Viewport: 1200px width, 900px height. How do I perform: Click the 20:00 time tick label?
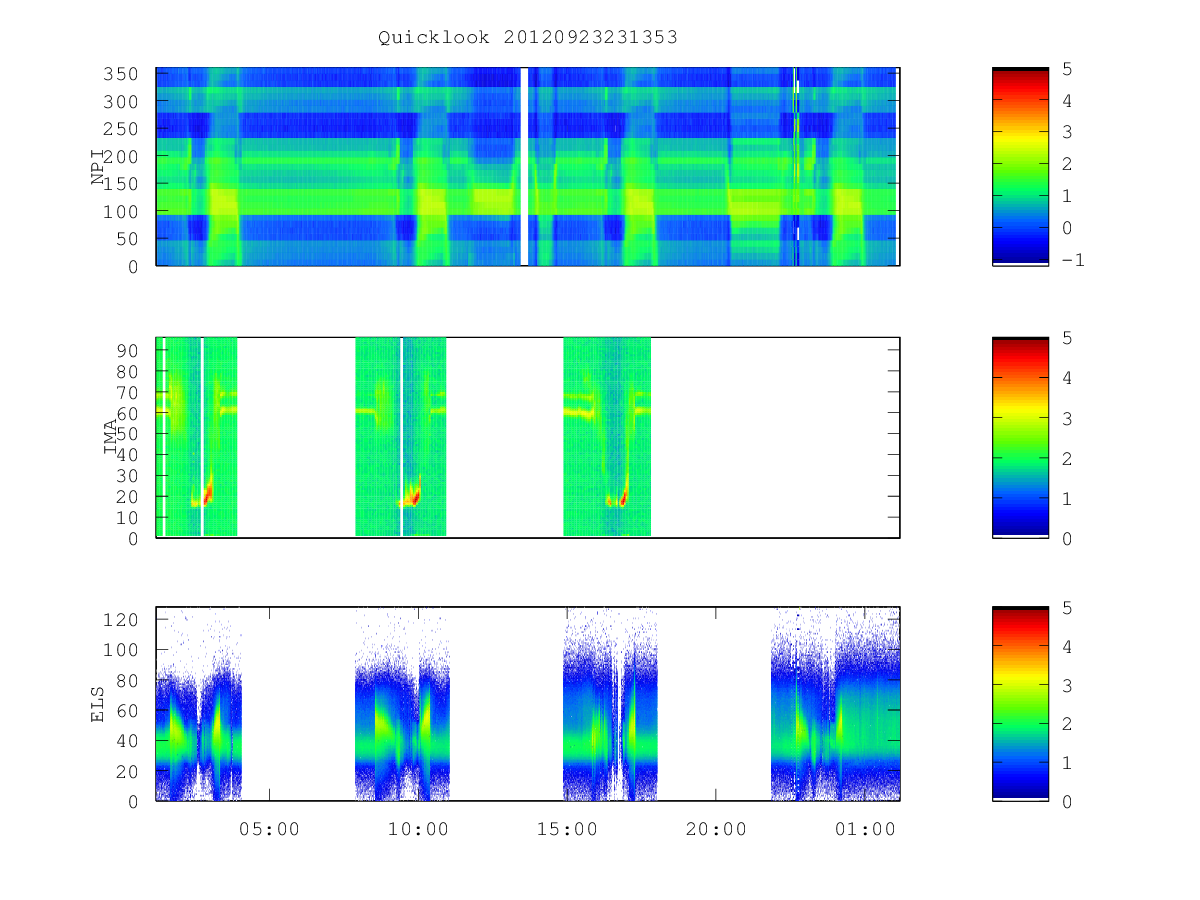(716, 829)
